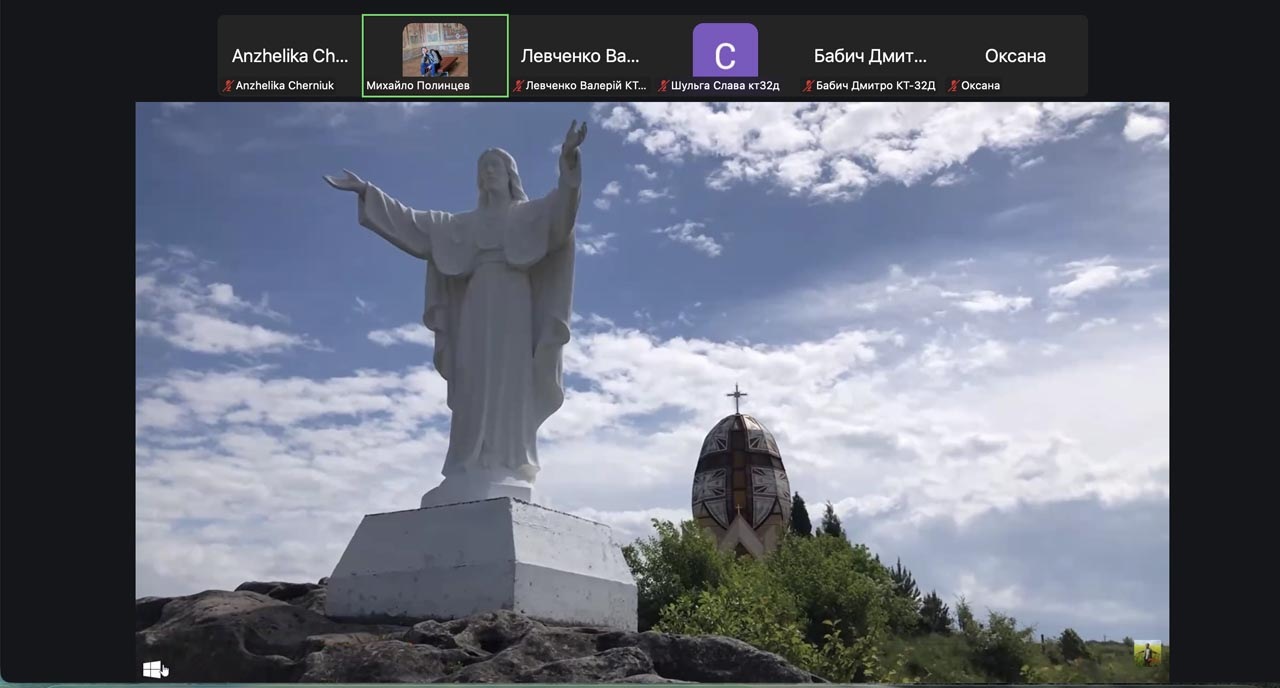Click the small "Оксана" label beside mic icon
Viewport: 1280px width, 688px height.
(980, 86)
